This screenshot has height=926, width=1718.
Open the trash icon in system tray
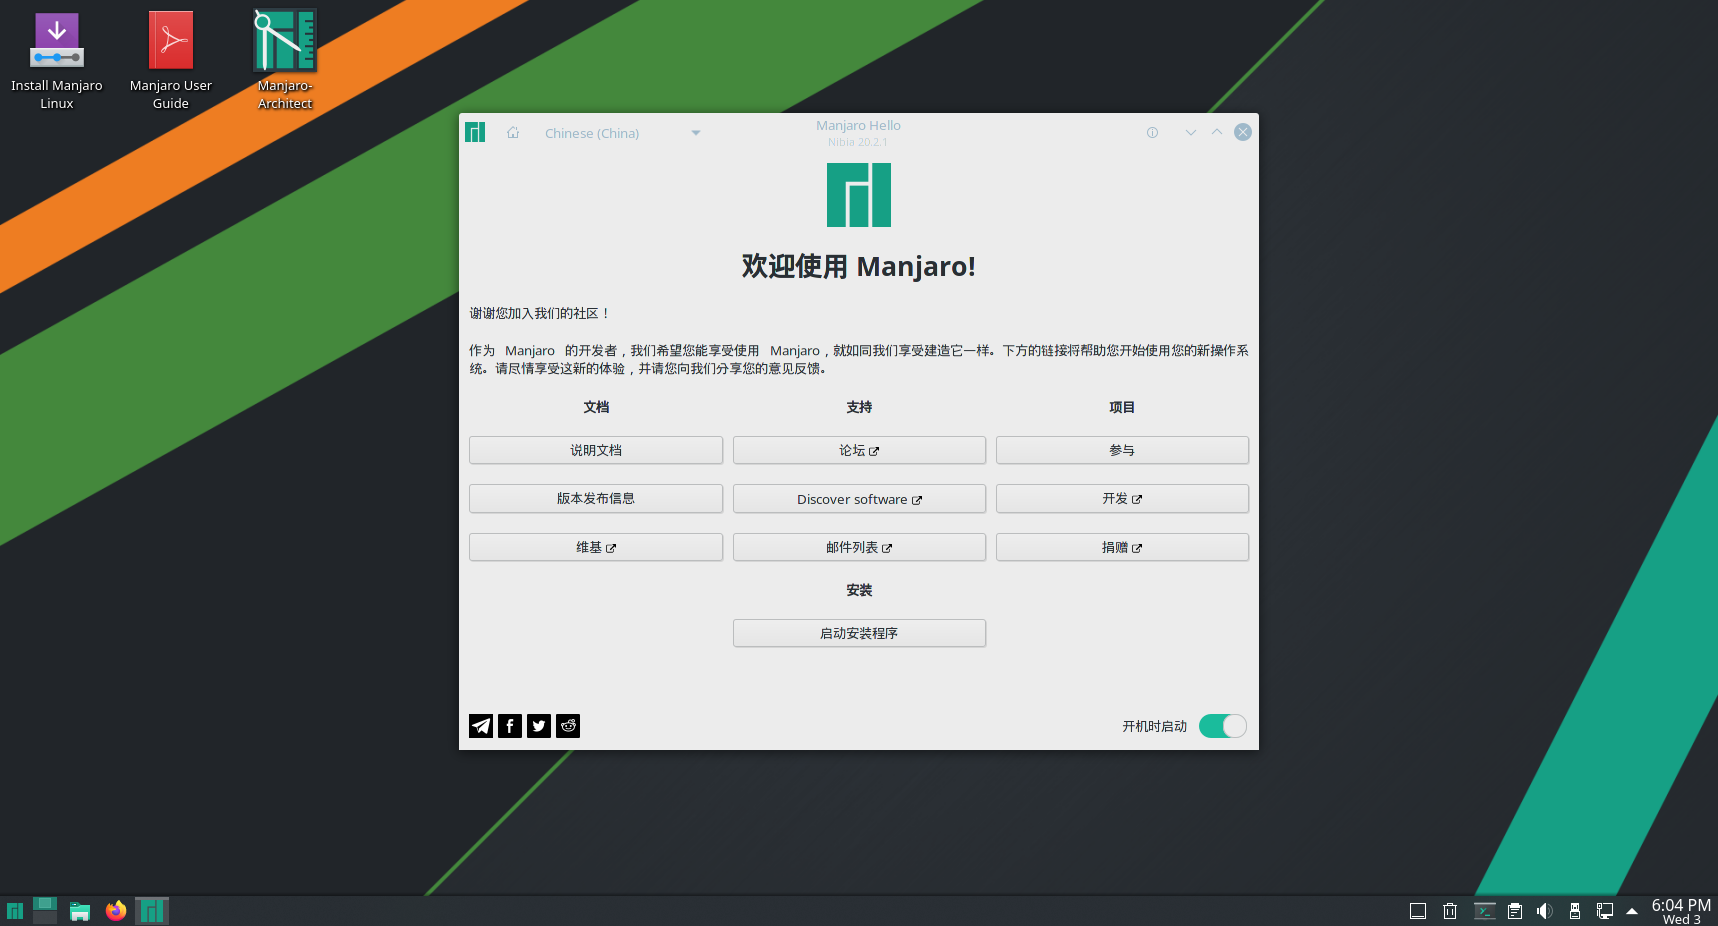tap(1450, 911)
